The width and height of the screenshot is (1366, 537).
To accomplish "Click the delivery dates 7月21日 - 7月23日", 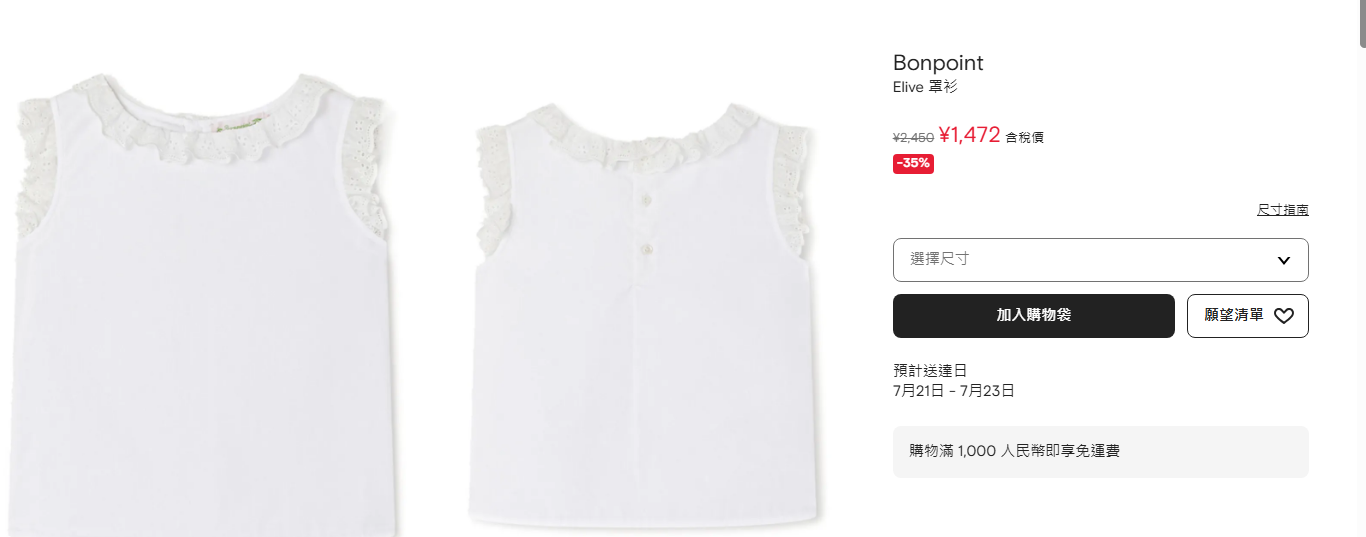I will click(x=954, y=391).
